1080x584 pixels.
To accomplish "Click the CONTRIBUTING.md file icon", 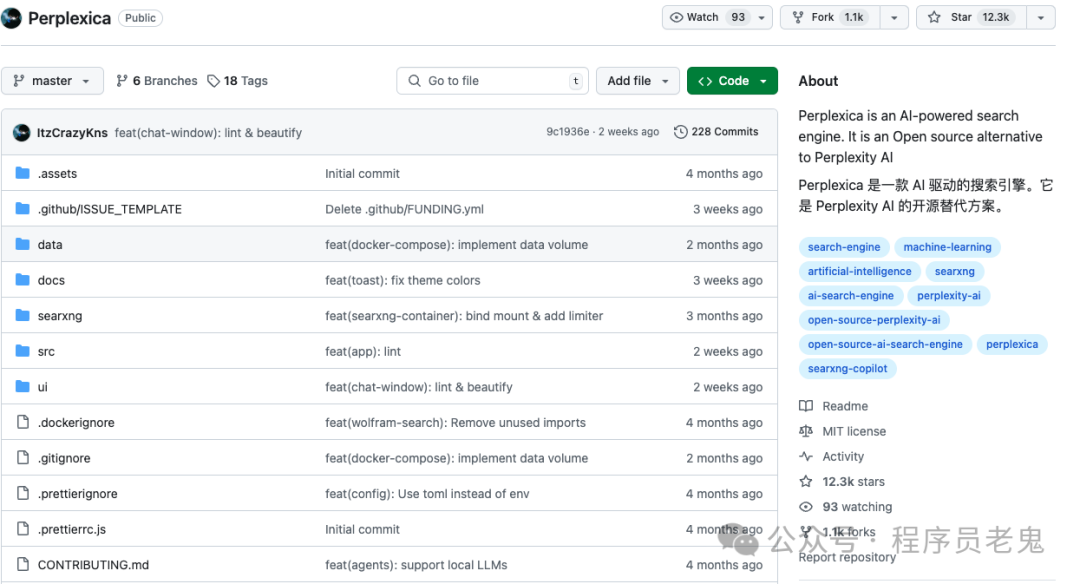I will click(x=23, y=564).
